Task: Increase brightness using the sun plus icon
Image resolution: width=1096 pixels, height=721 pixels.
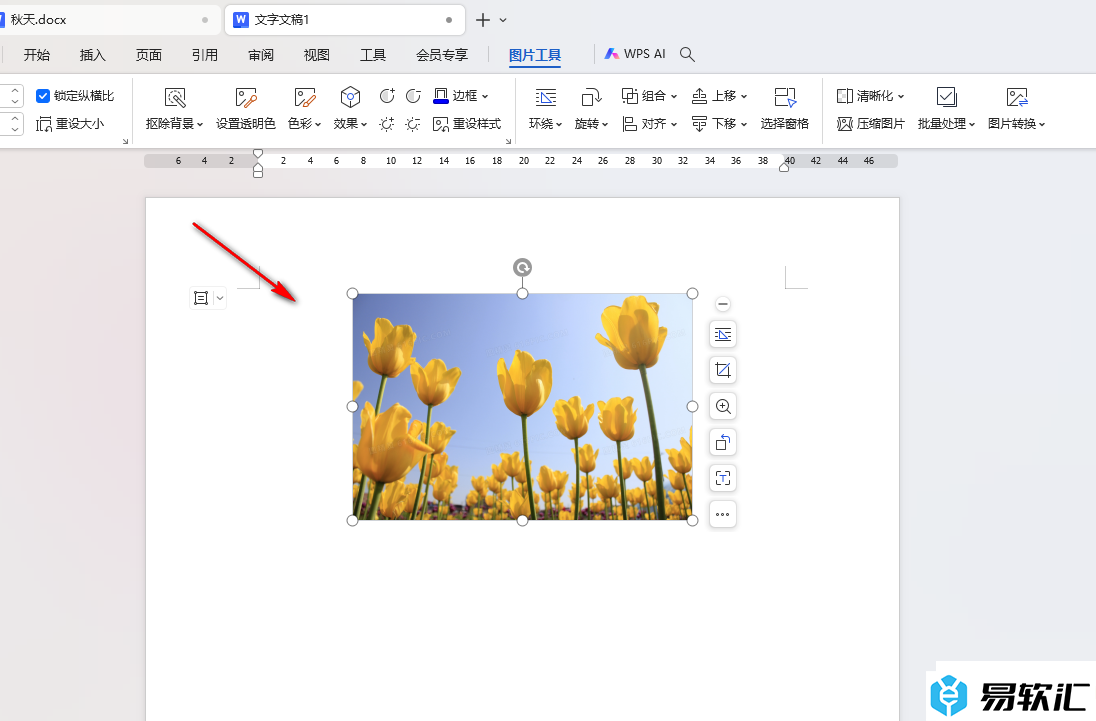Action: pyautogui.click(x=387, y=124)
